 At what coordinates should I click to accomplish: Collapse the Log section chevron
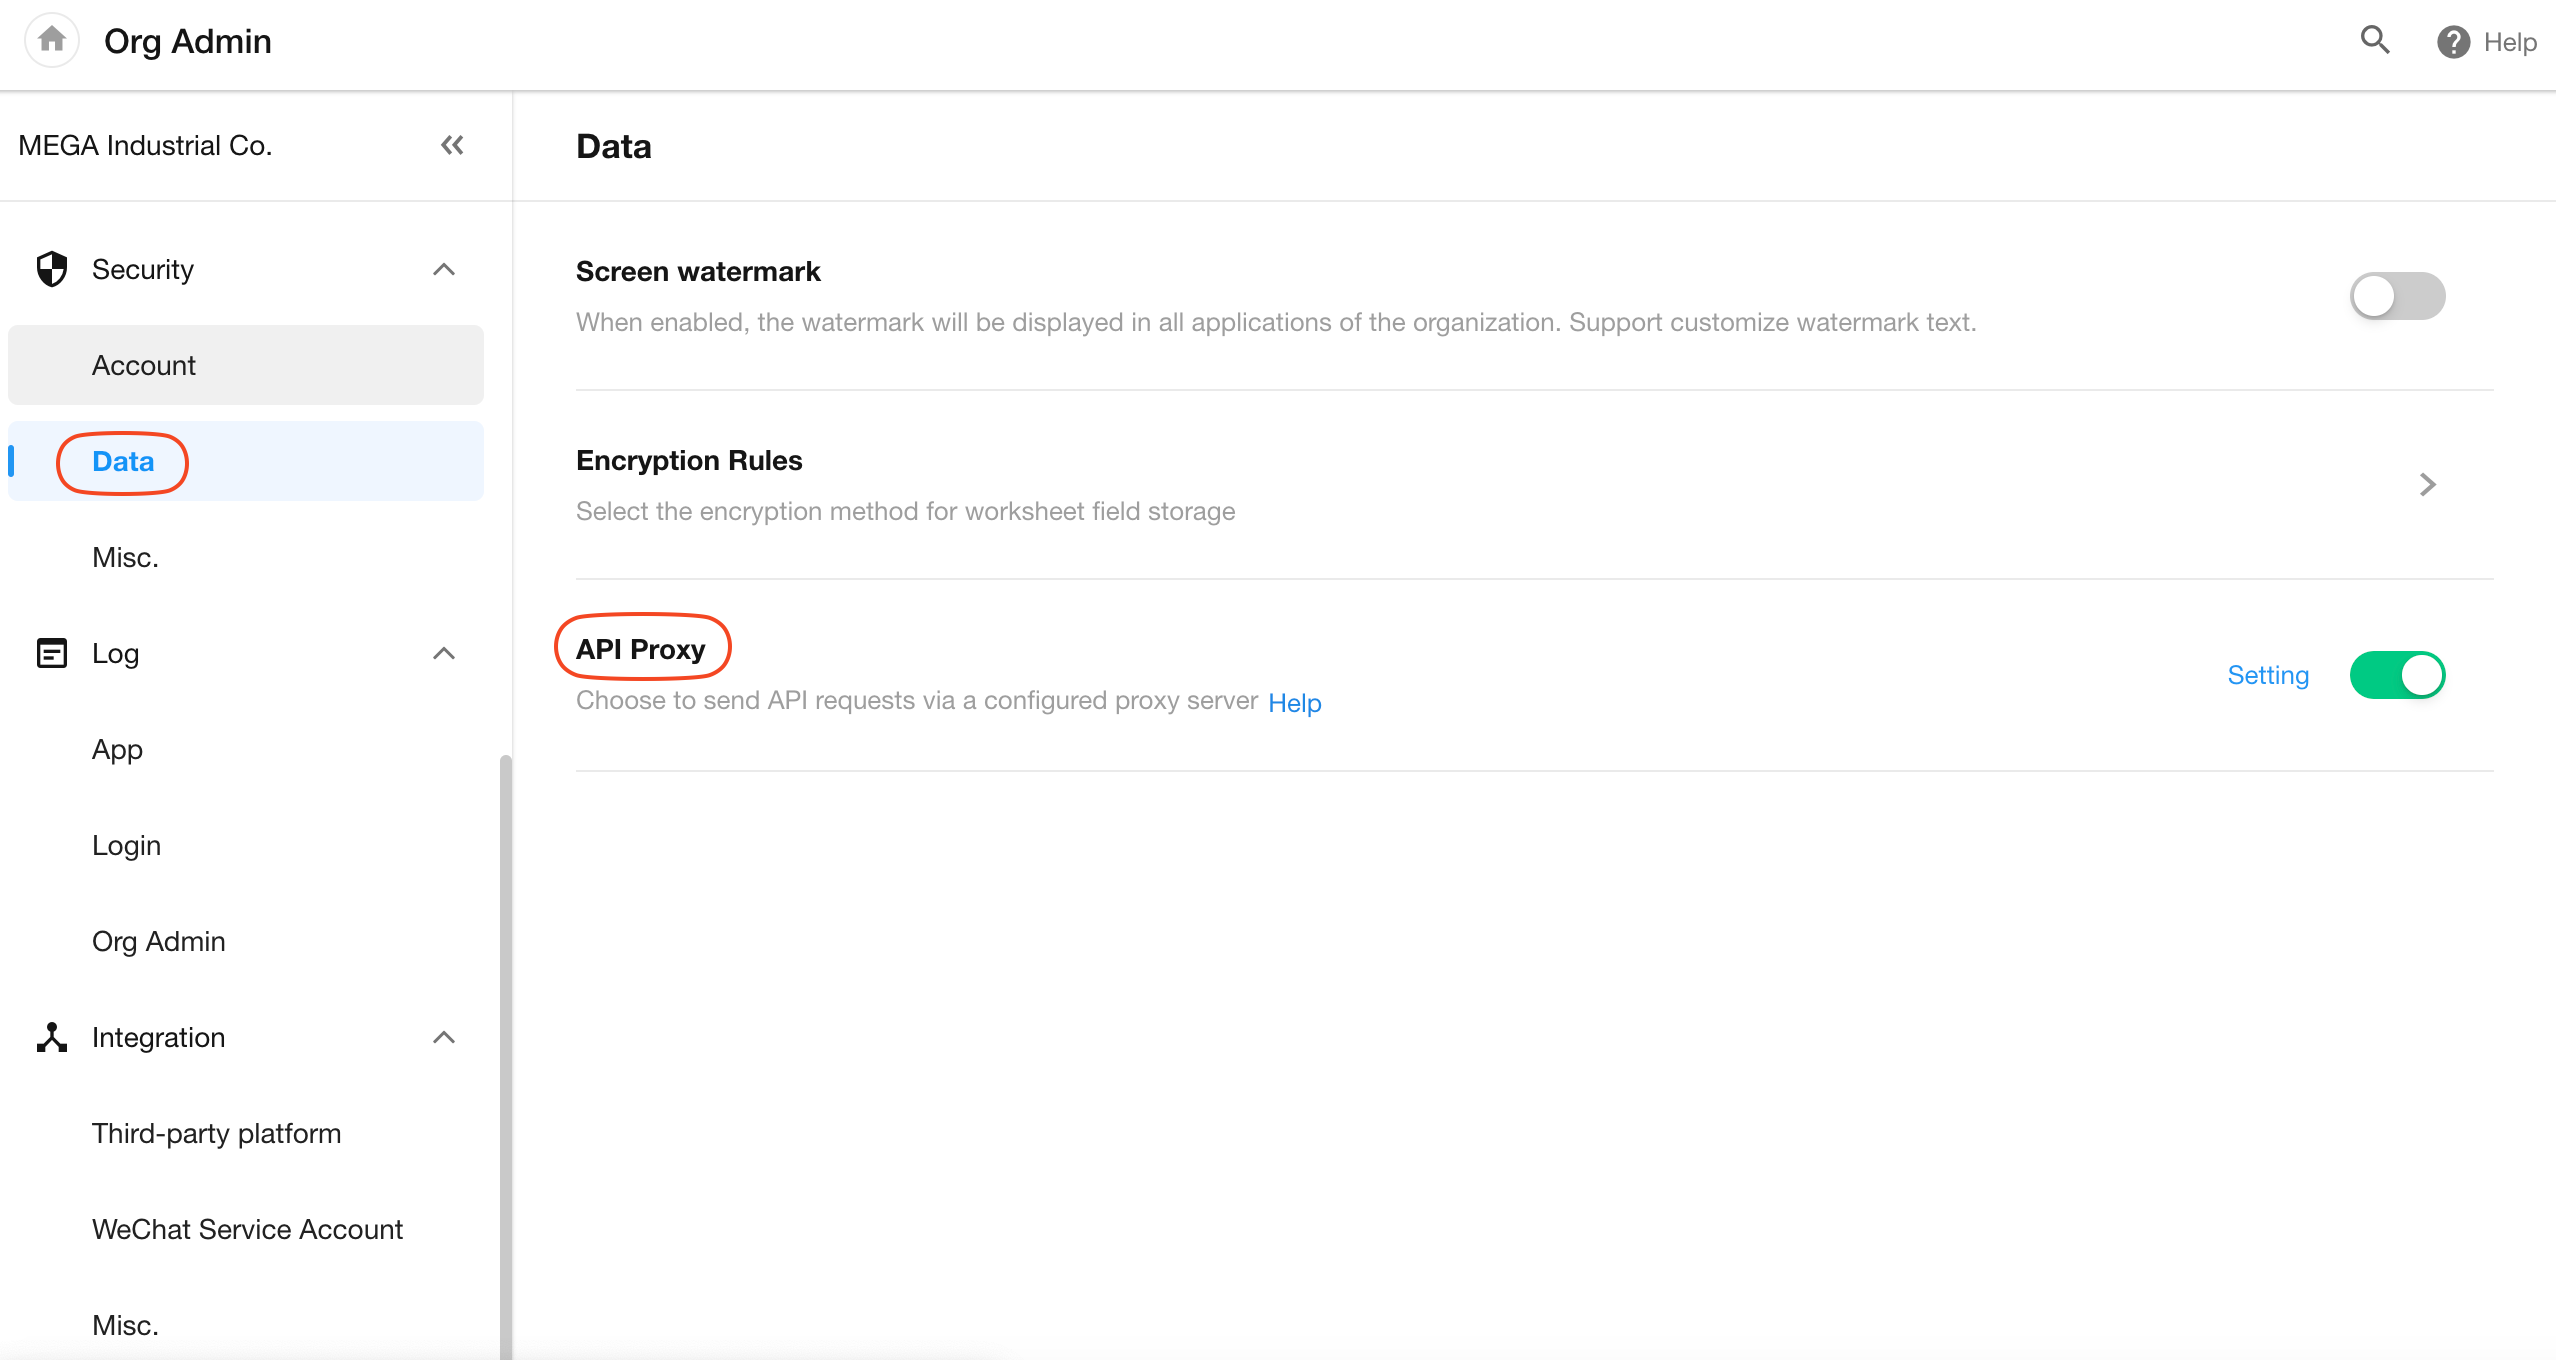444,653
